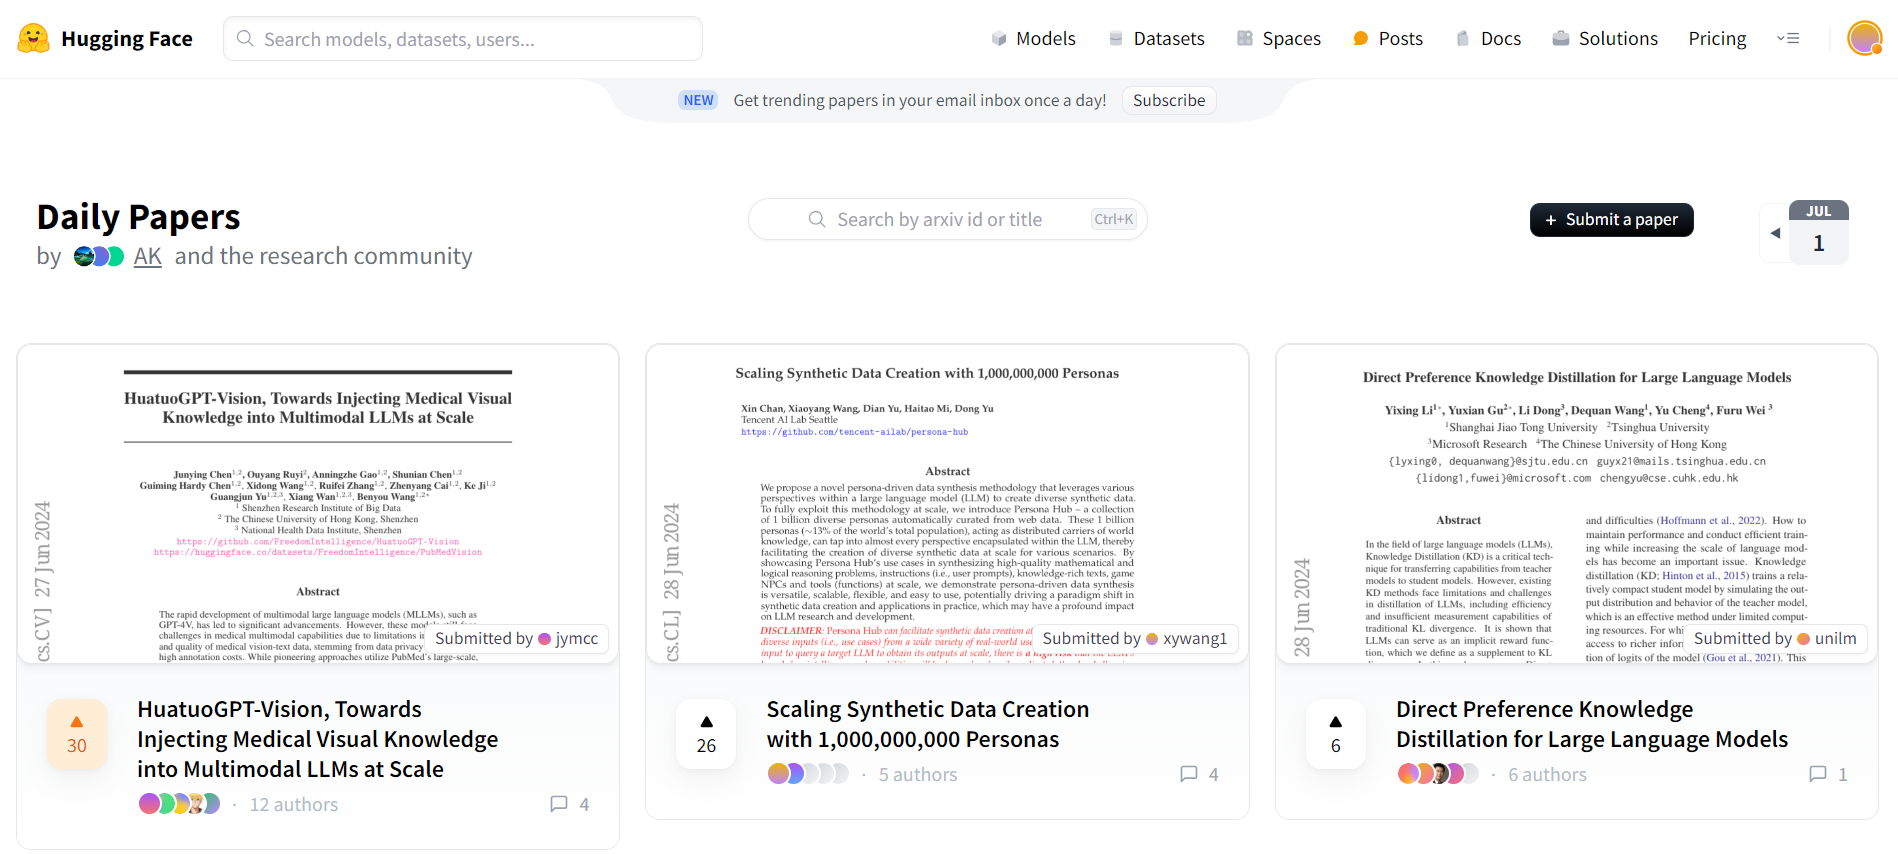Click author avatars on HuatuoGPT-Vision card
This screenshot has width=1898, height=854.
coord(179,804)
